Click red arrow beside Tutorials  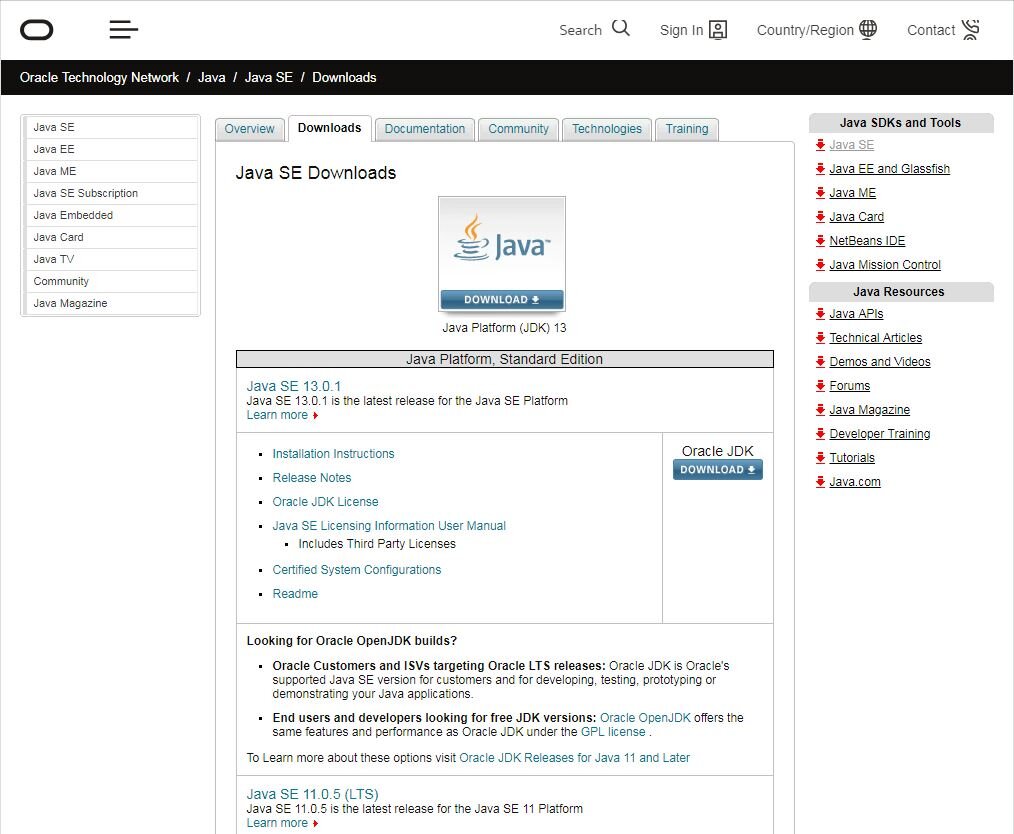pos(820,457)
